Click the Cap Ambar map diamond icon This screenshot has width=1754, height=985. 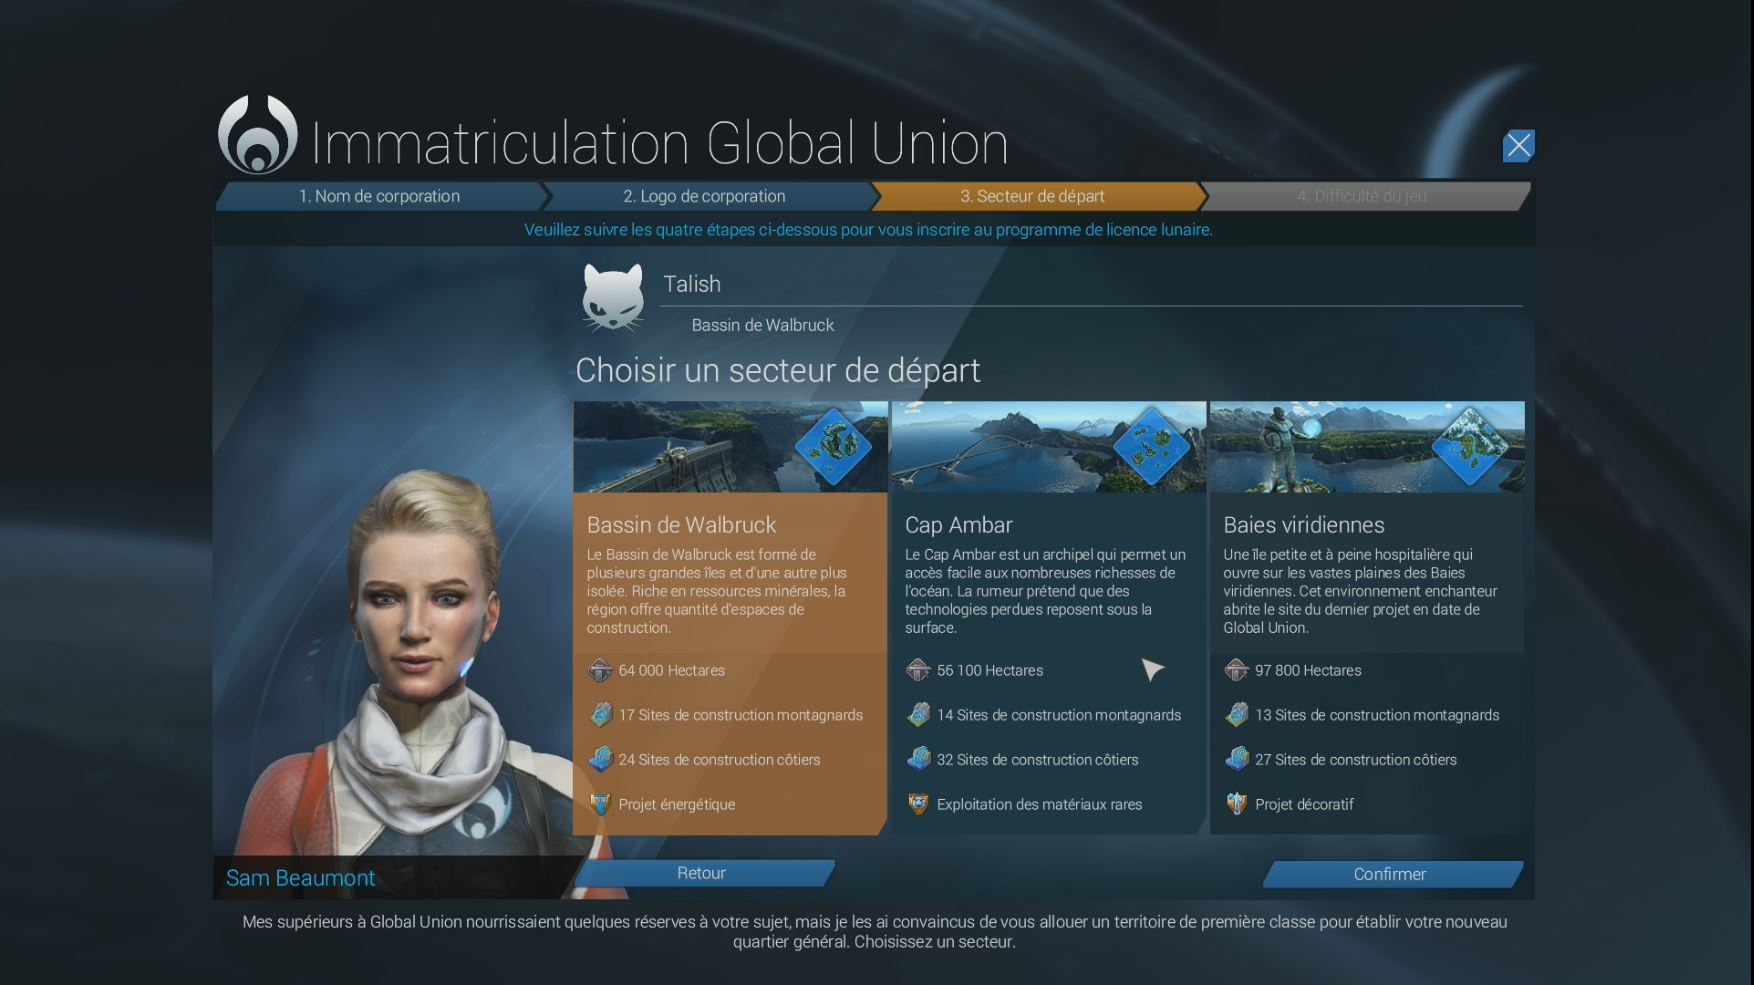coord(1151,446)
